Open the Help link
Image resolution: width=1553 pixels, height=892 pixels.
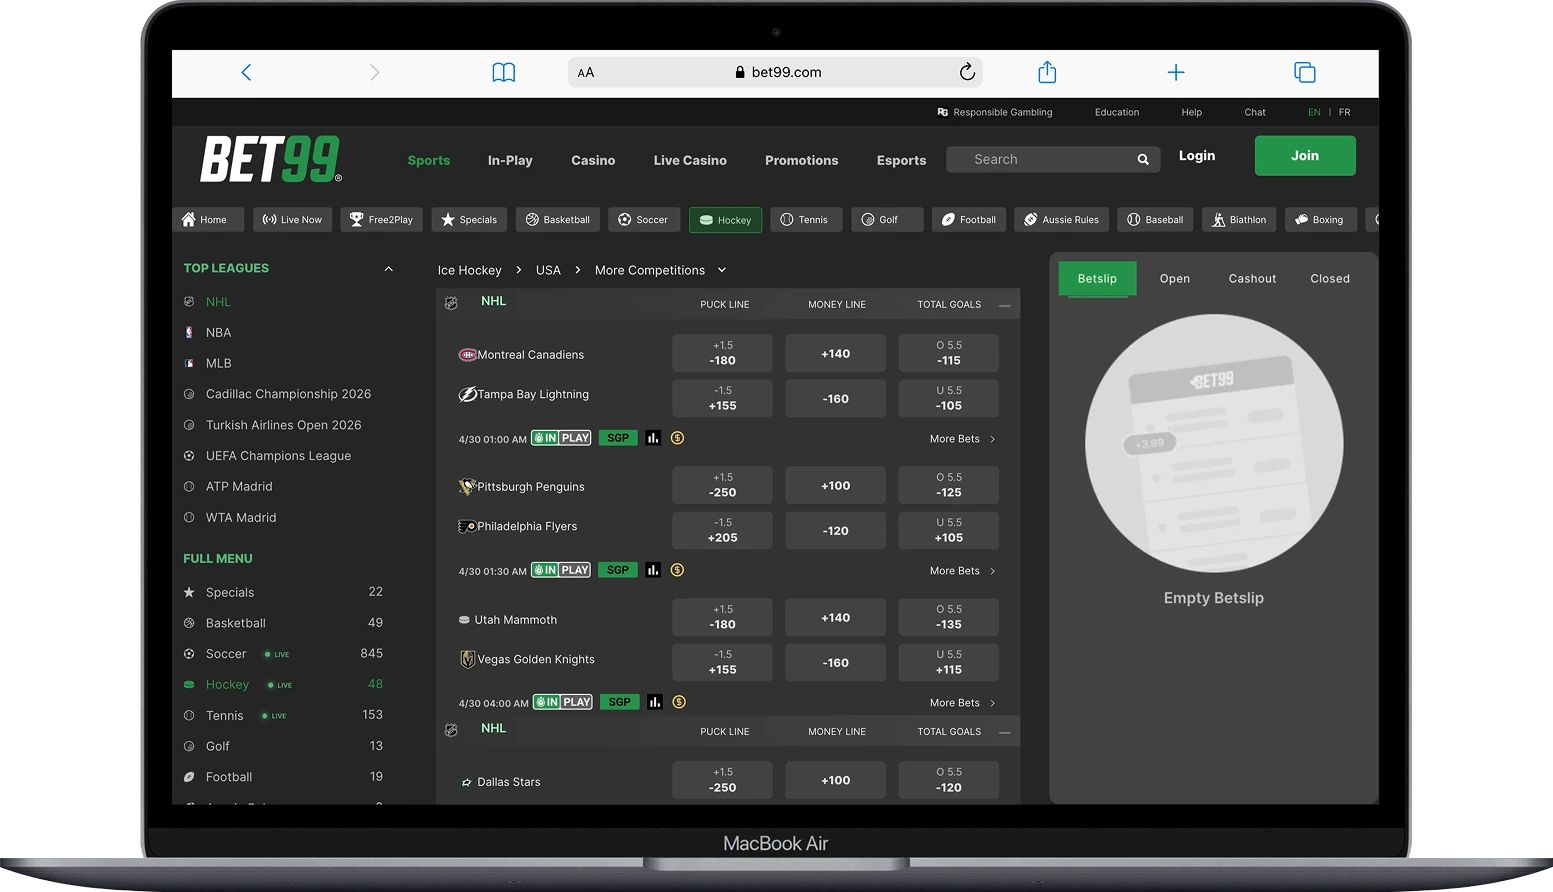[1191, 112]
